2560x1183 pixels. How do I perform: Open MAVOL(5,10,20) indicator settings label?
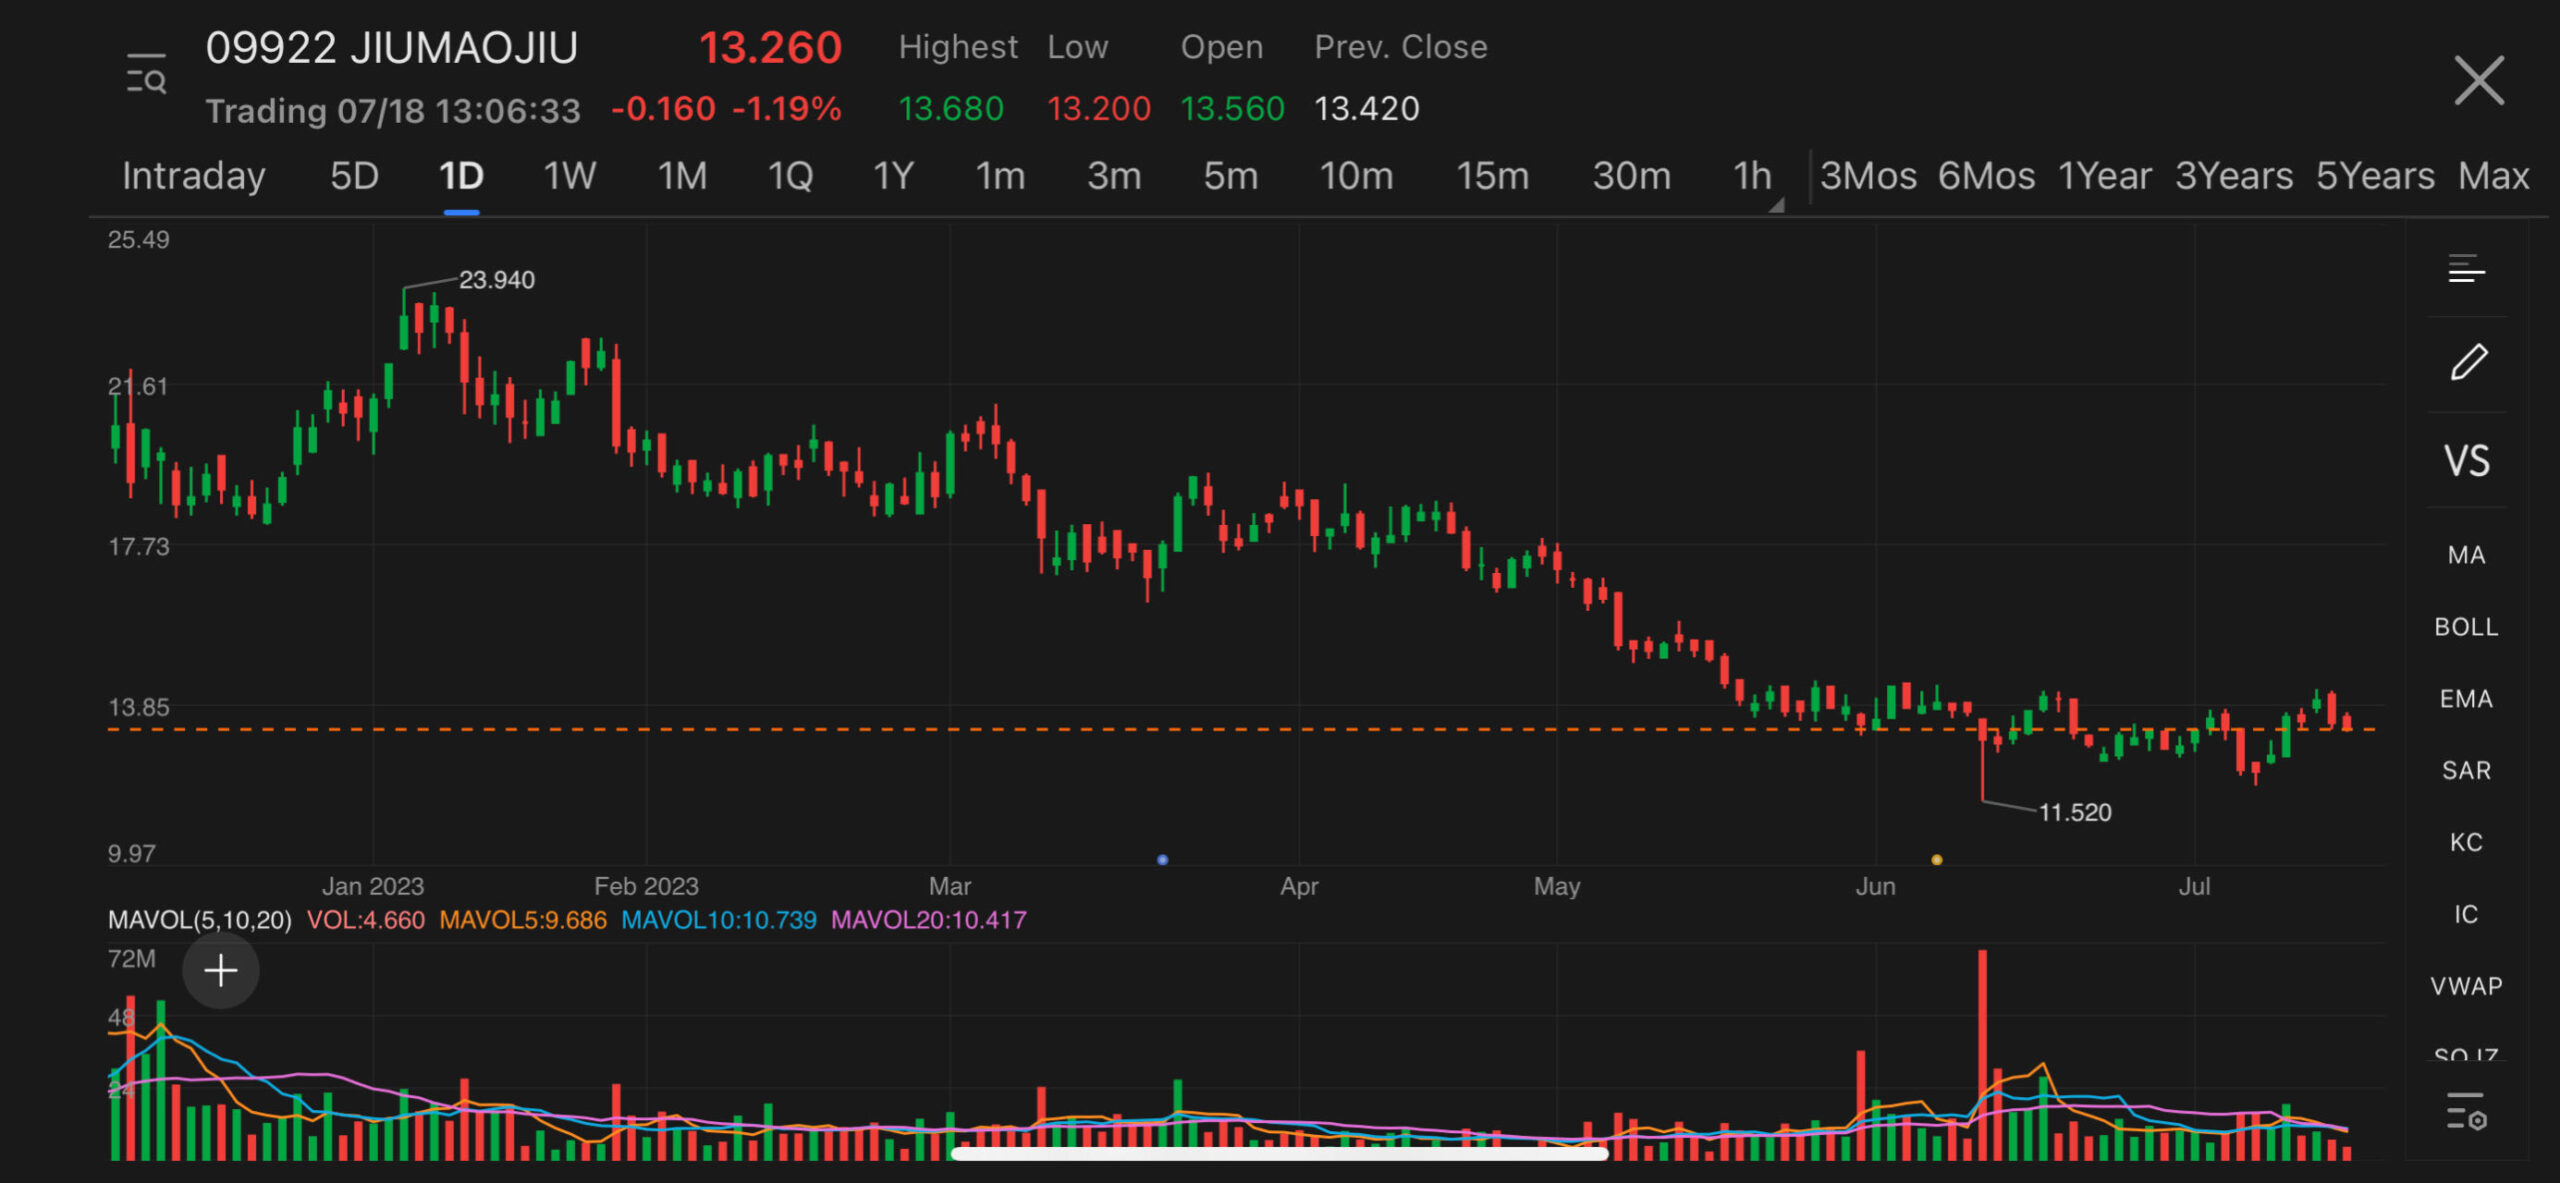(199, 920)
